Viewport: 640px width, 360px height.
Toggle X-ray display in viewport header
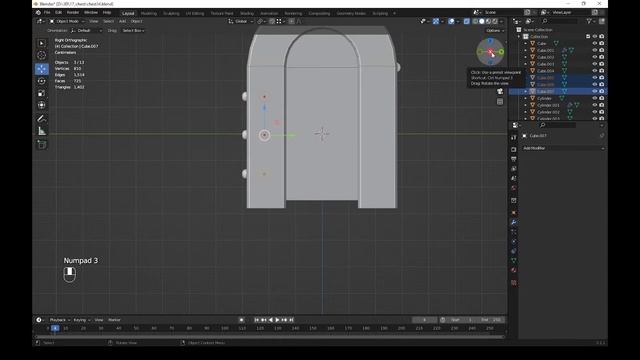467,21
